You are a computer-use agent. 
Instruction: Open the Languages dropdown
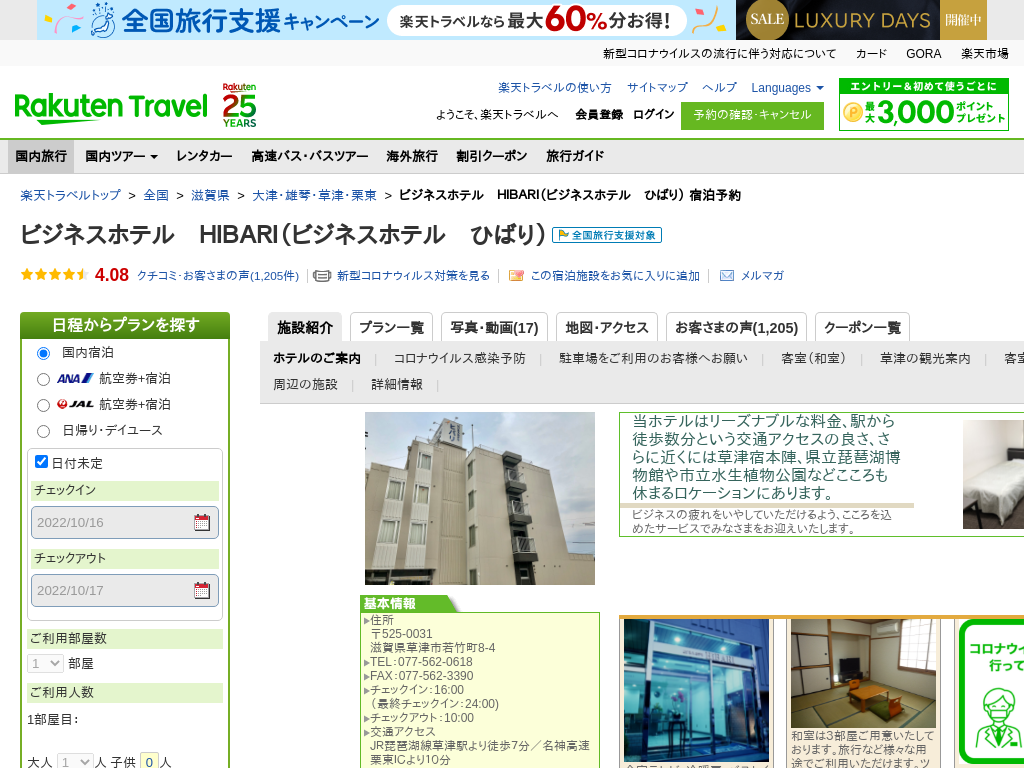click(787, 88)
